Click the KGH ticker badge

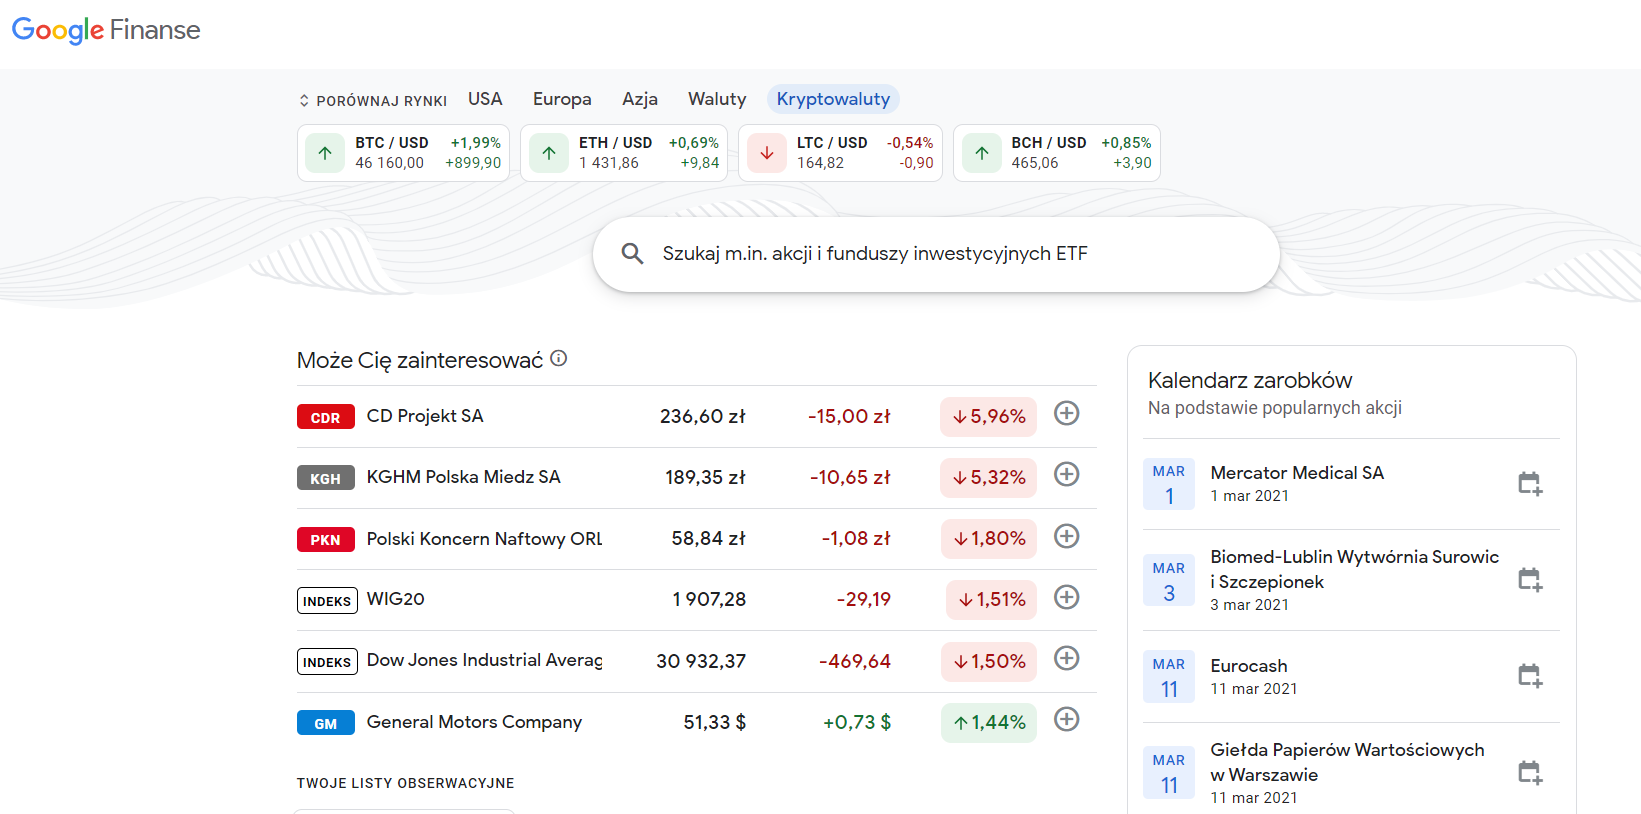click(326, 478)
